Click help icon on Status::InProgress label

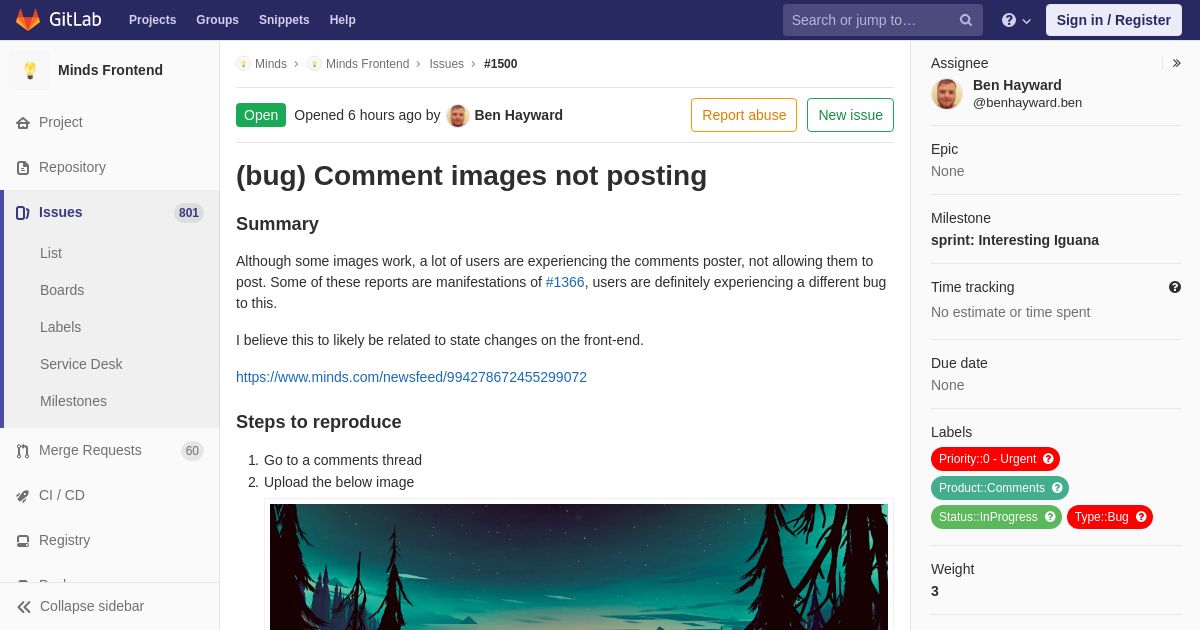coord(1050,517)
